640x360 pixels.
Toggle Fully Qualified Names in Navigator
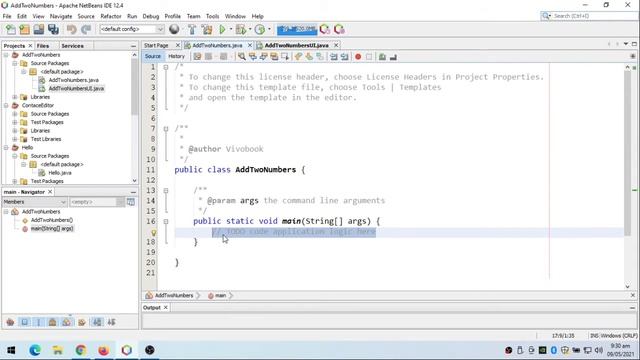pos(82,322)
